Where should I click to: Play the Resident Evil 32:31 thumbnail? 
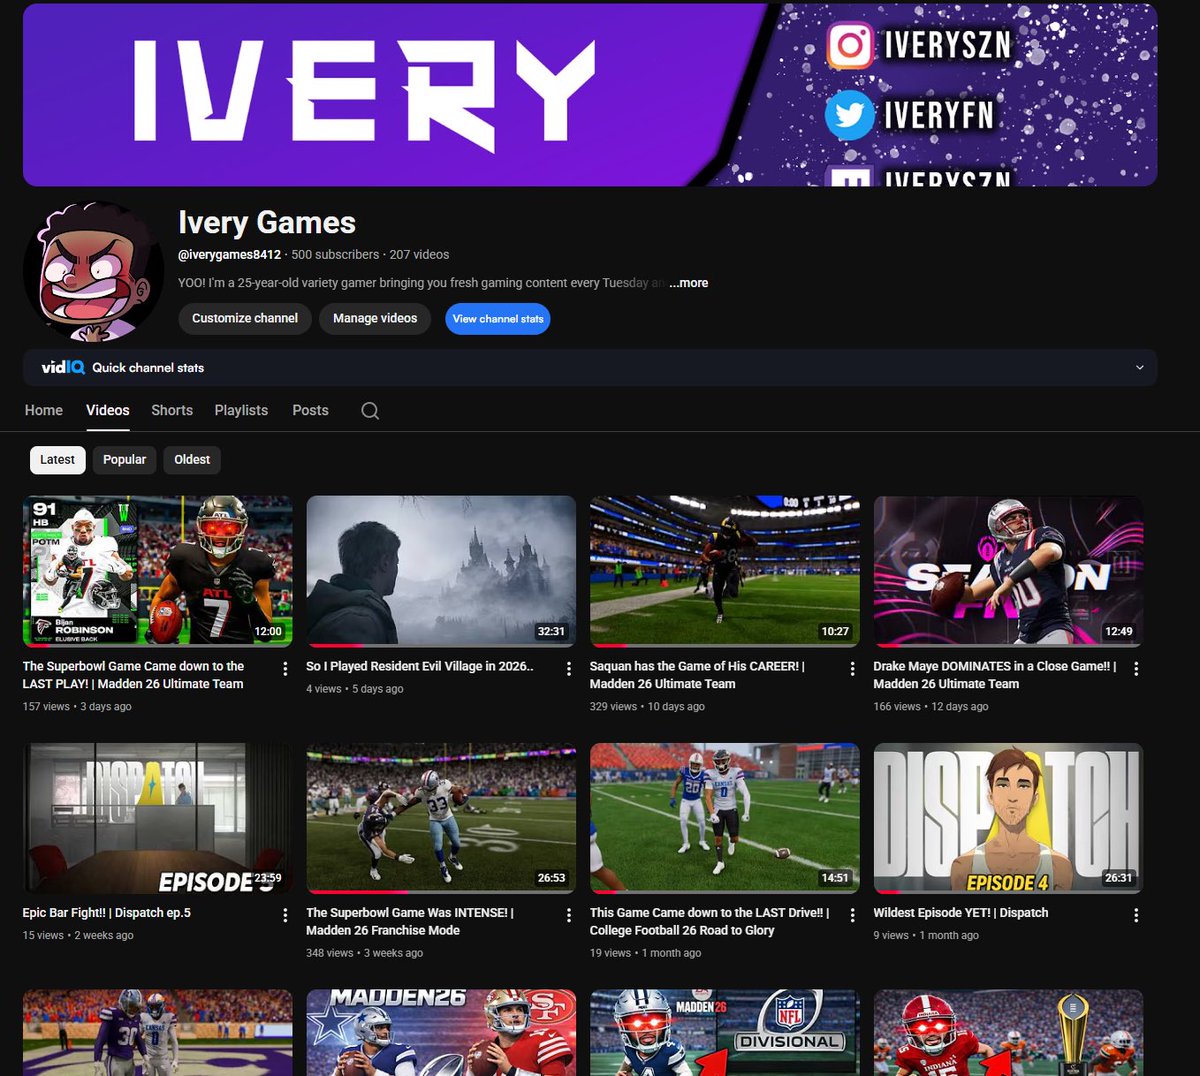[x=441, y=571]
